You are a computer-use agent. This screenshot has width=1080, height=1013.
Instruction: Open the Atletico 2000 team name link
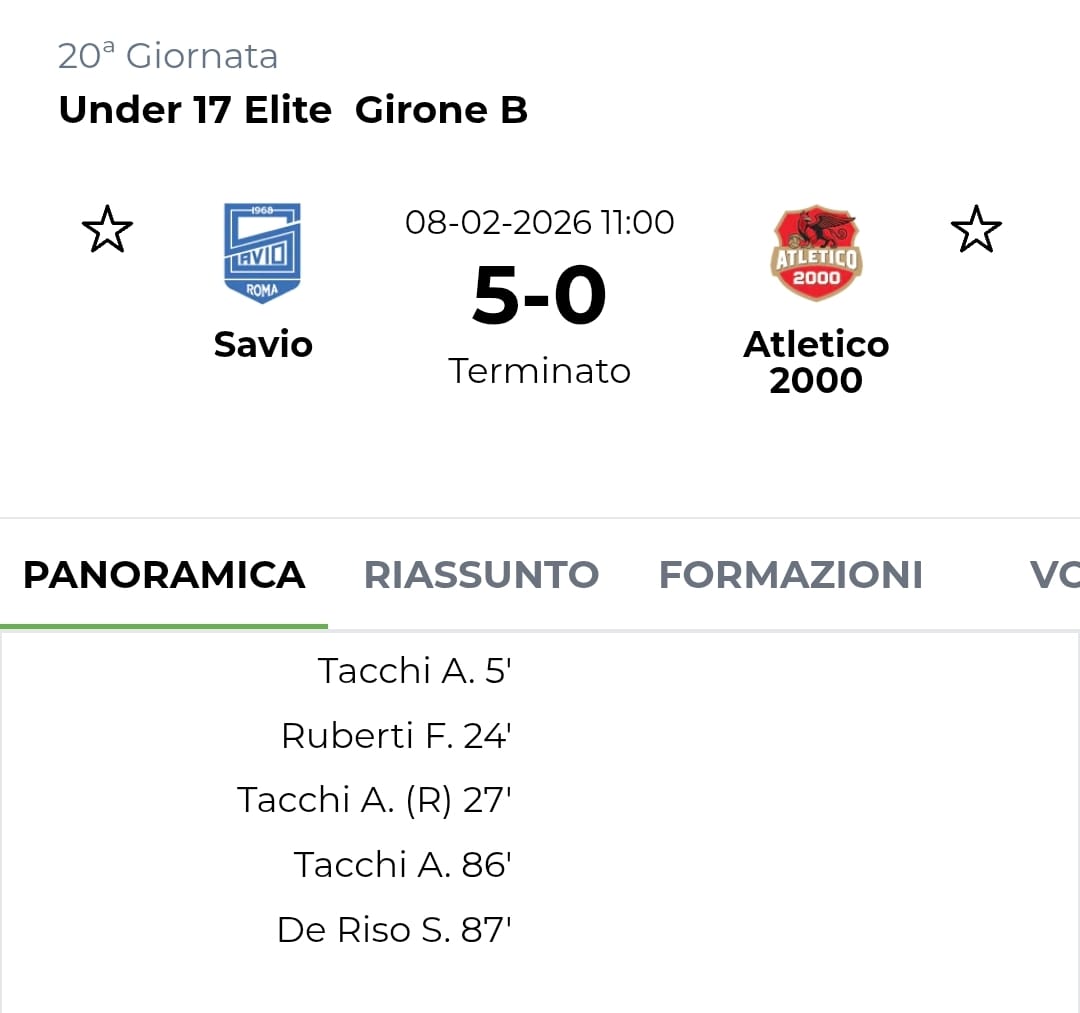click(x=816, y=362)
